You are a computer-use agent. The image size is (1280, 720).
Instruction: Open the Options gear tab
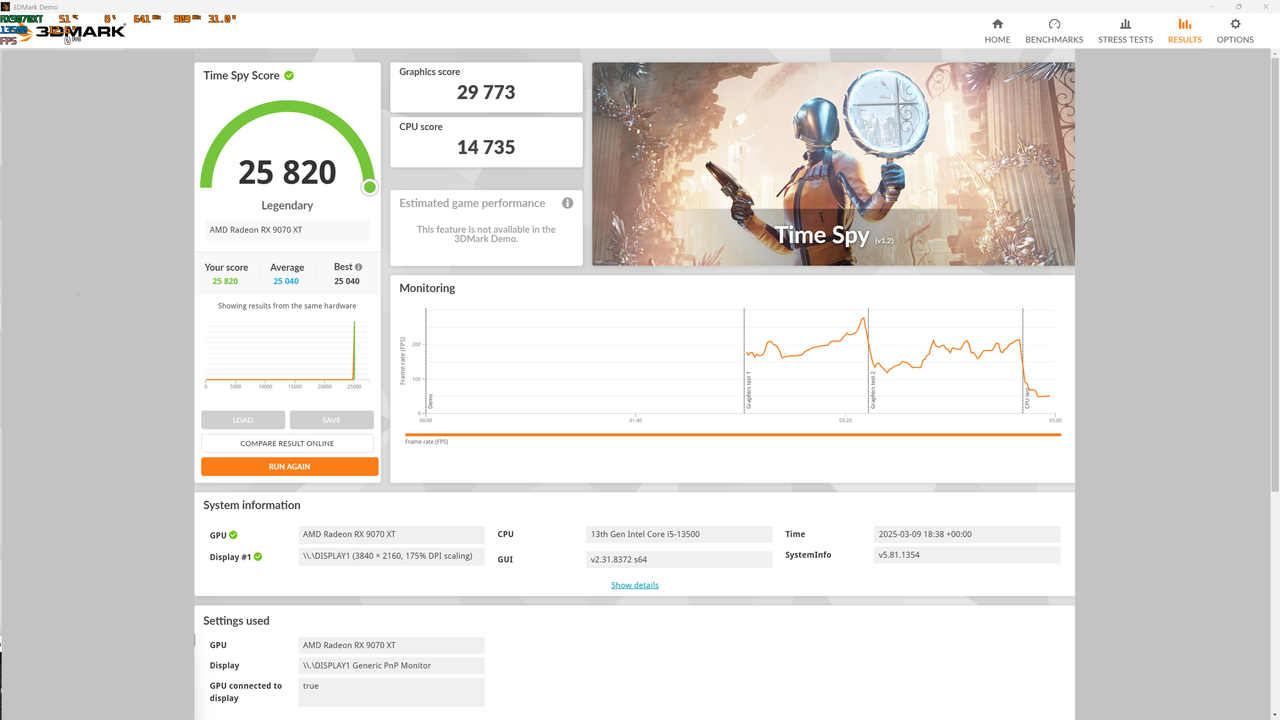[1235, 31]
